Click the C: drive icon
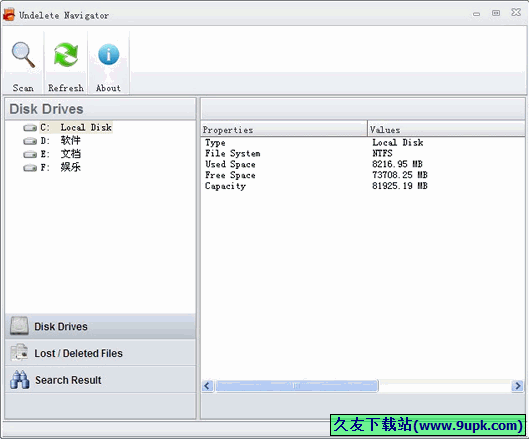Viewport: 529px width, 439px height. pyautogui.click(x=30, y=128)
